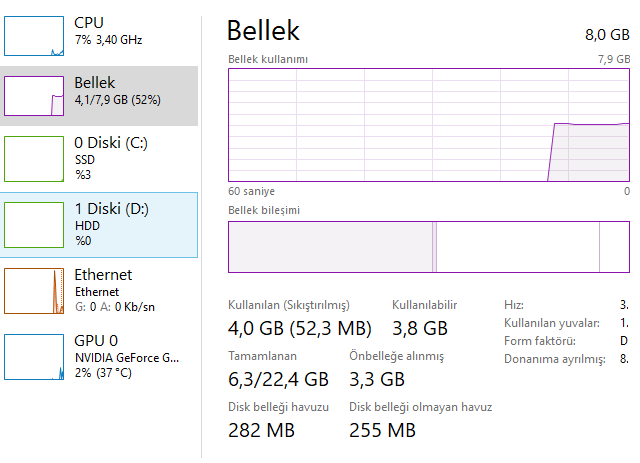Click the used memory segment in composition bar
The image size is (640, 463).
pyautogui.click(x=330, y=247)
